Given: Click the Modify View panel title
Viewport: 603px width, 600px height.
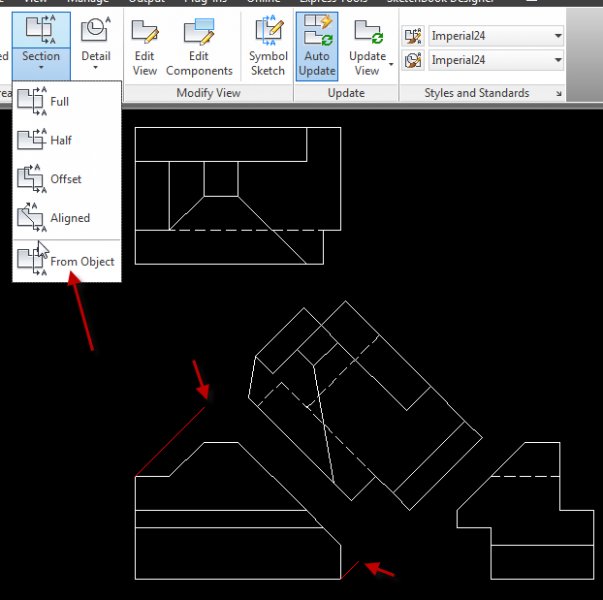Looking at the screenshot, I should tap(208, 93).
